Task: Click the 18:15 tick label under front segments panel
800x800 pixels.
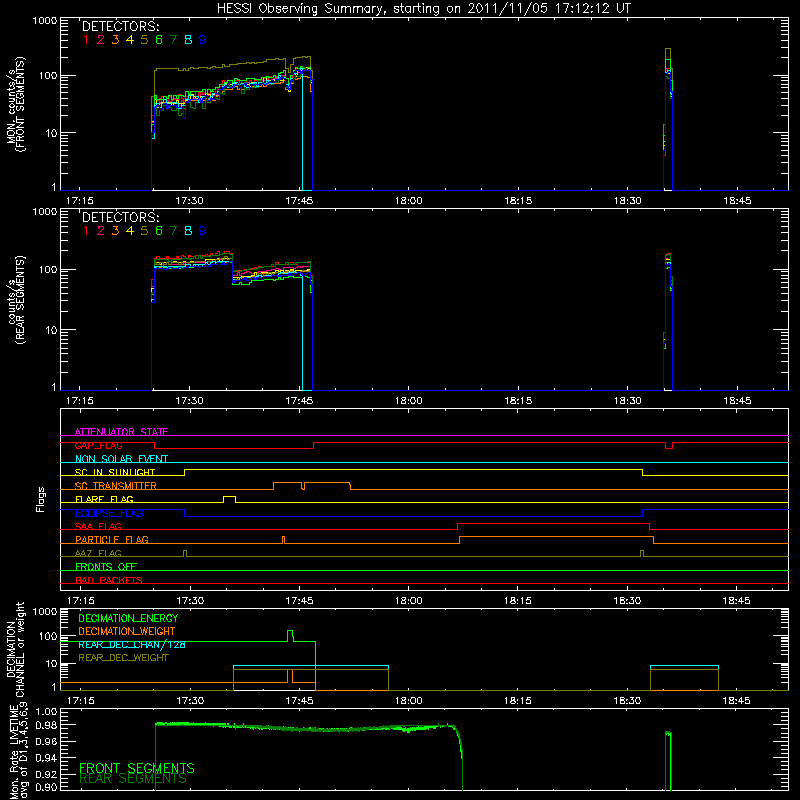Action: click(x=518, y=201)
